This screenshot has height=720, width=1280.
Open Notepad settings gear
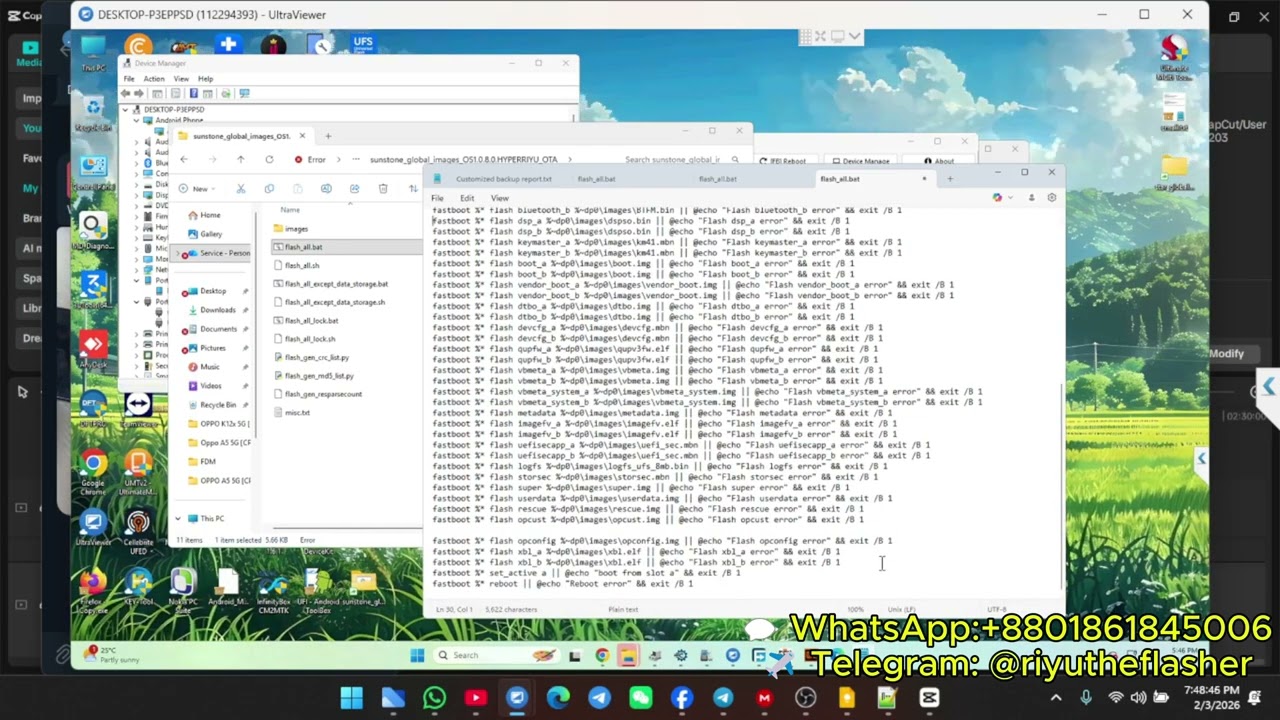1051,198
